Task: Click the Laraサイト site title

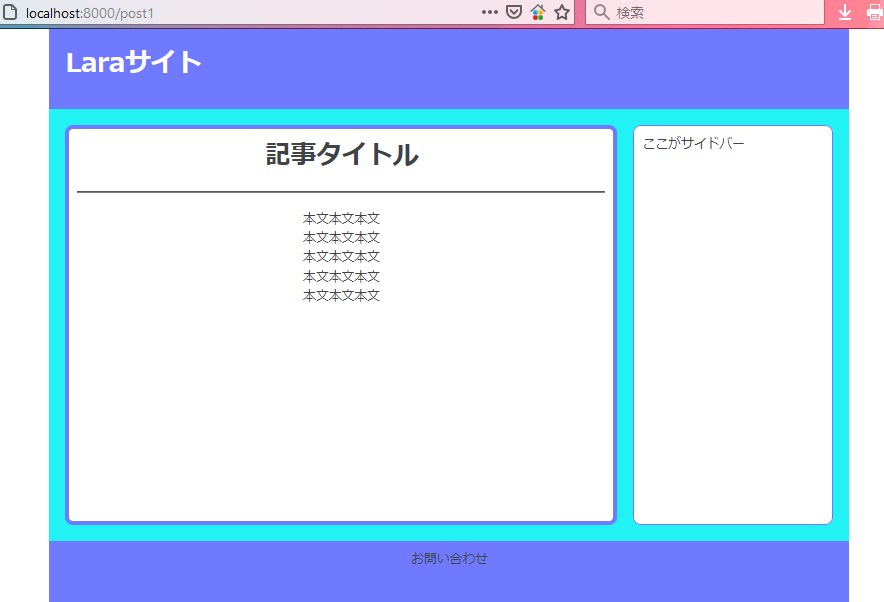Action: (x=134, y=63)
